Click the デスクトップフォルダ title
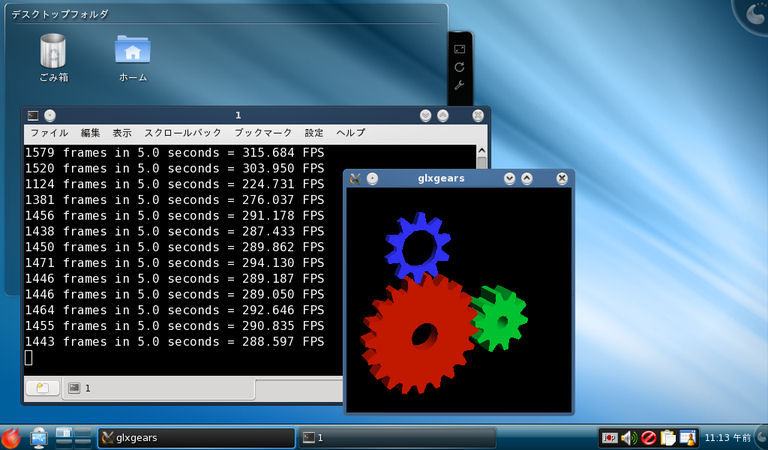Image resolution: width=768 pixels, height=450 pixels. pyautogui.click(x=60, y=15)
